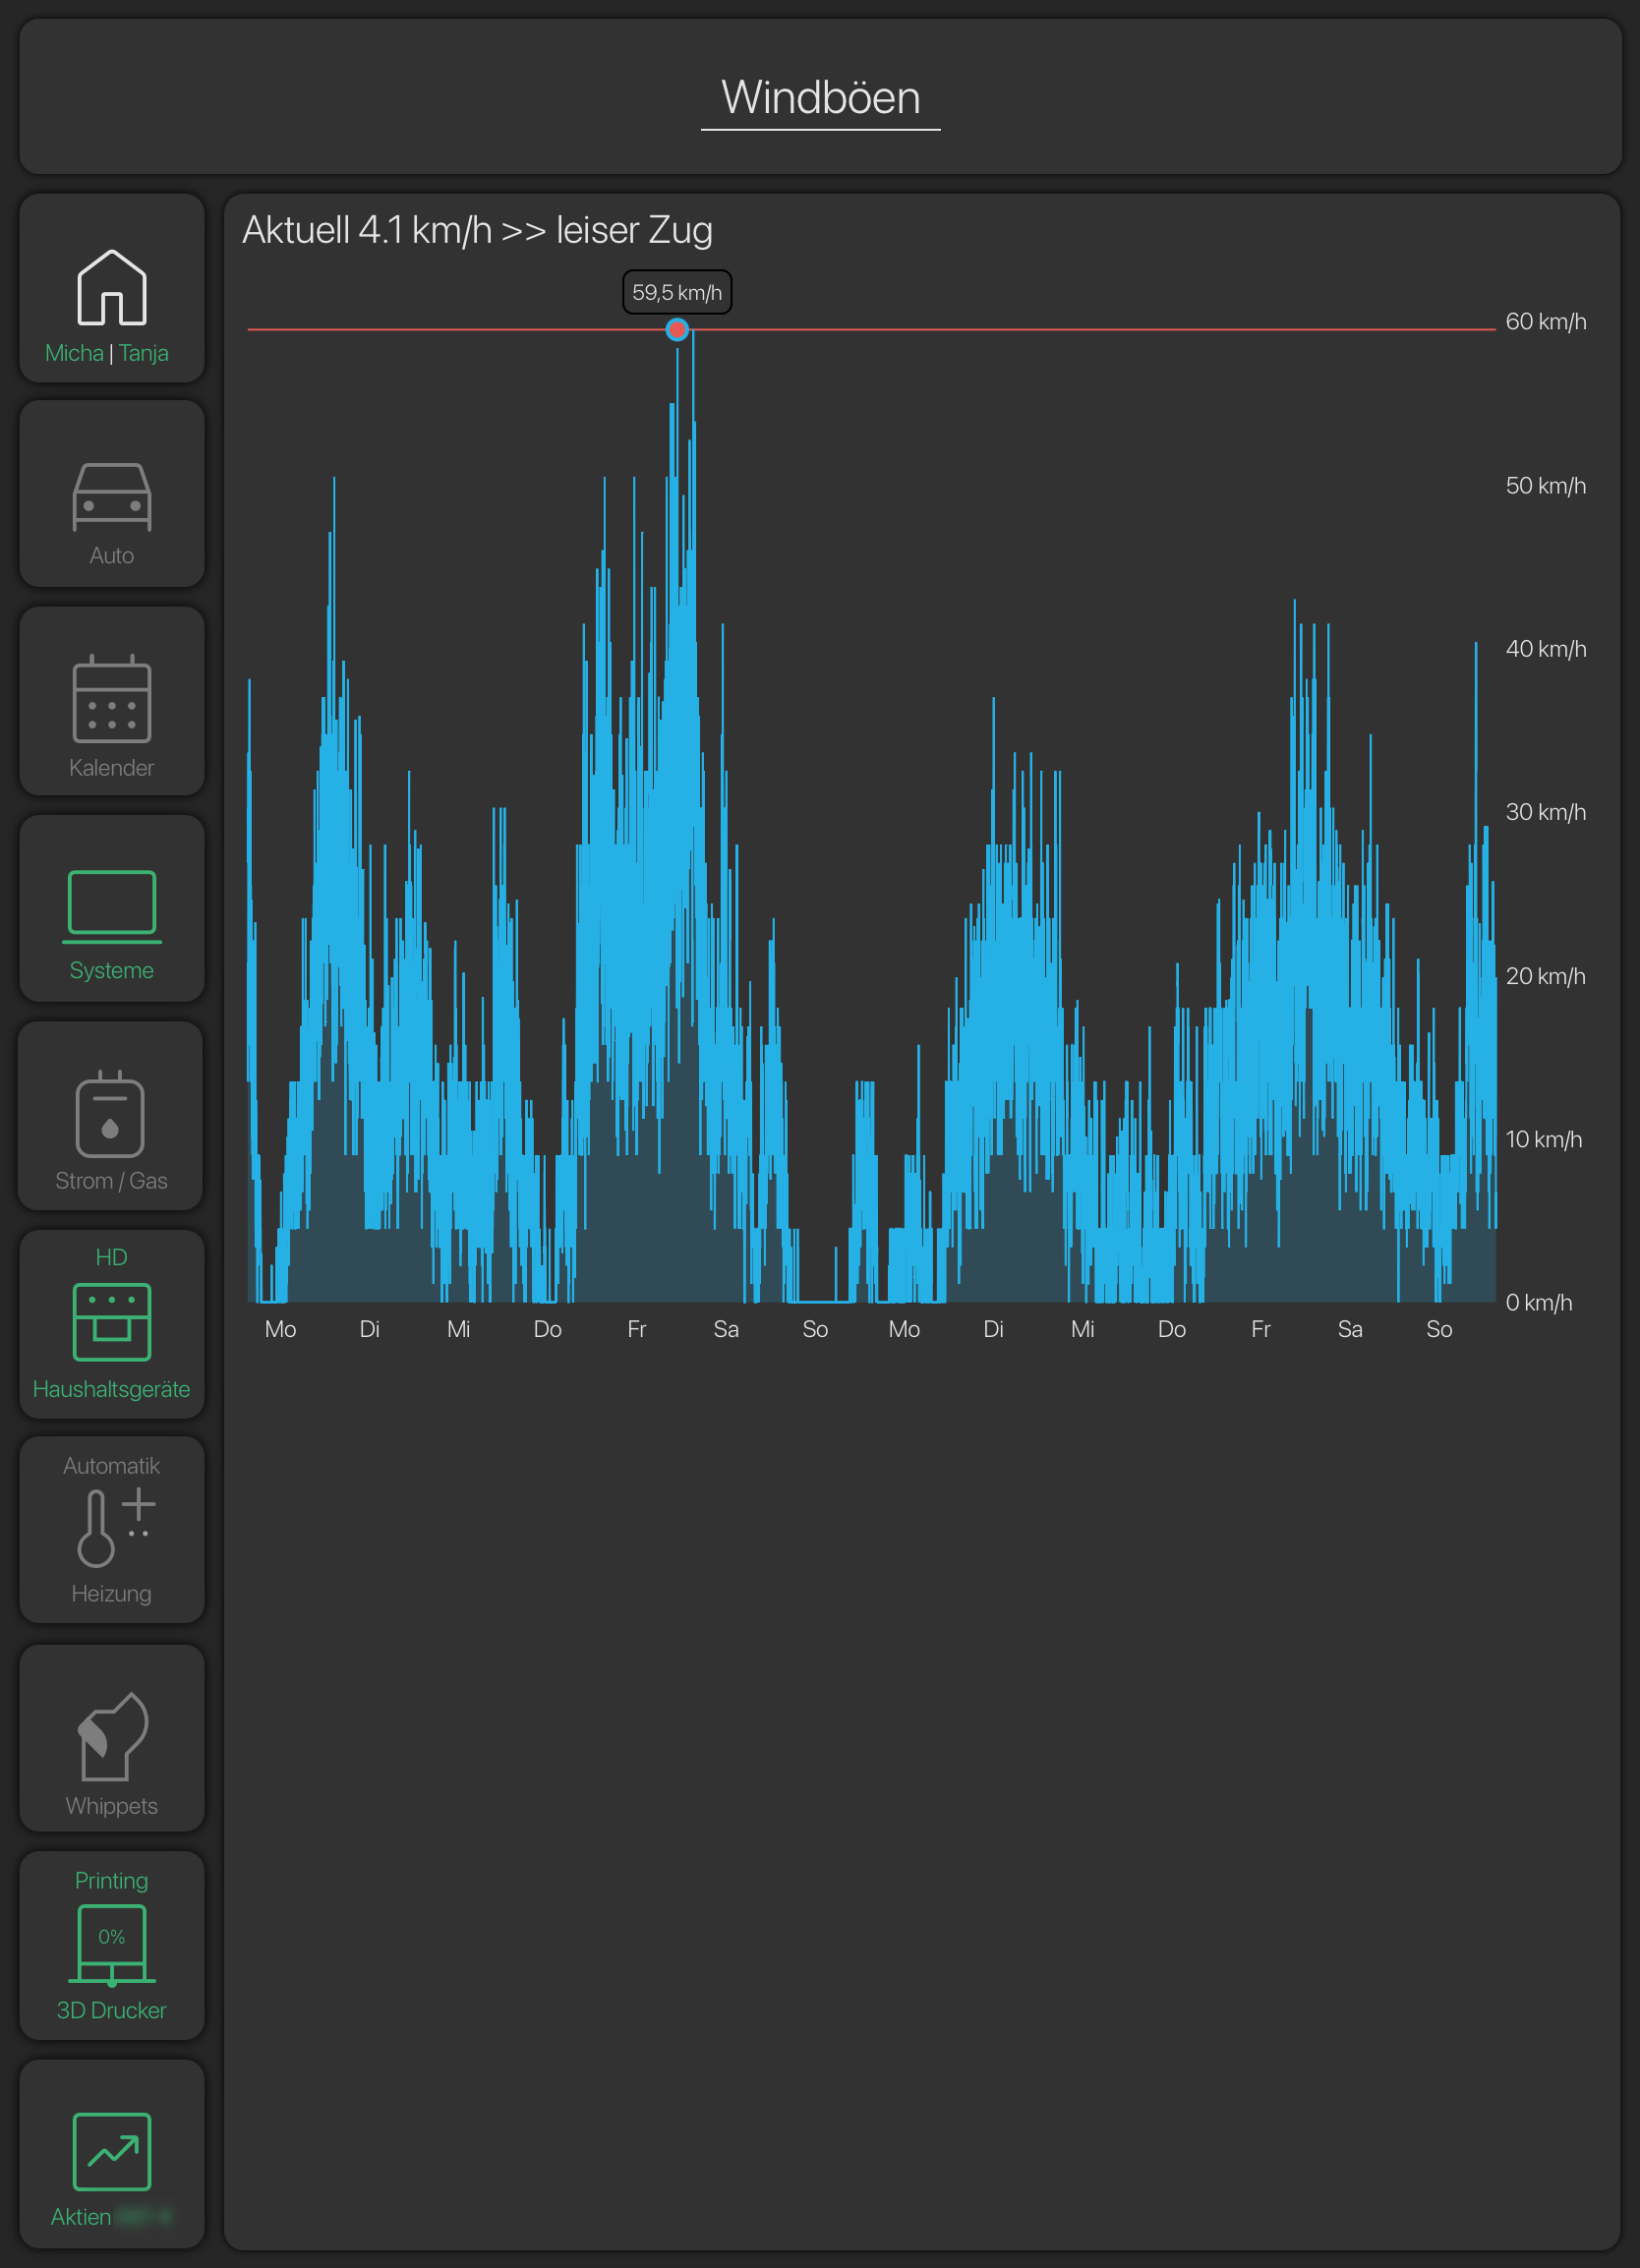This screenshot has width=1640, height=2268.
Task: Click the 0 km/h axis label
Action: (1539, 1303)
